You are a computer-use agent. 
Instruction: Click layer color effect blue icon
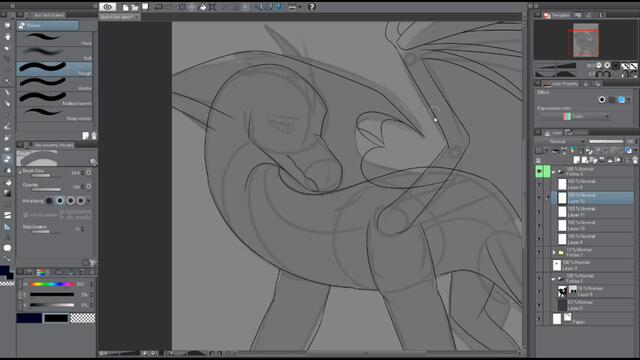coord(621,100)
